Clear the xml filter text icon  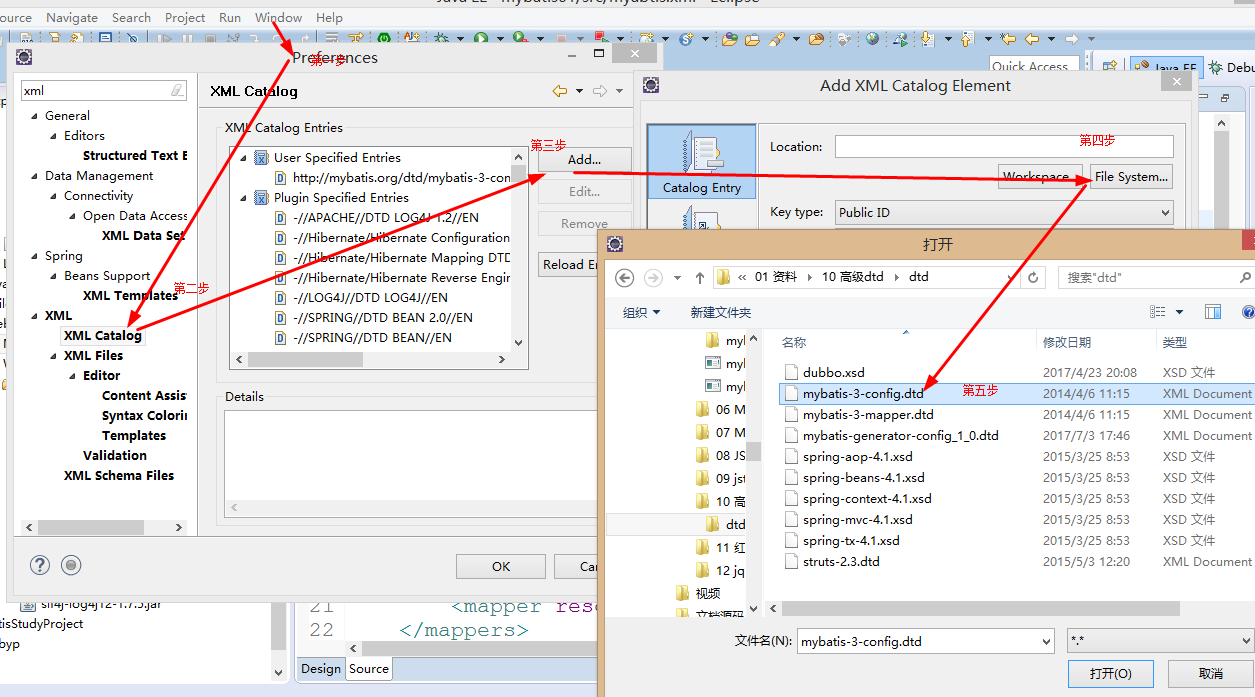[177, 90]
